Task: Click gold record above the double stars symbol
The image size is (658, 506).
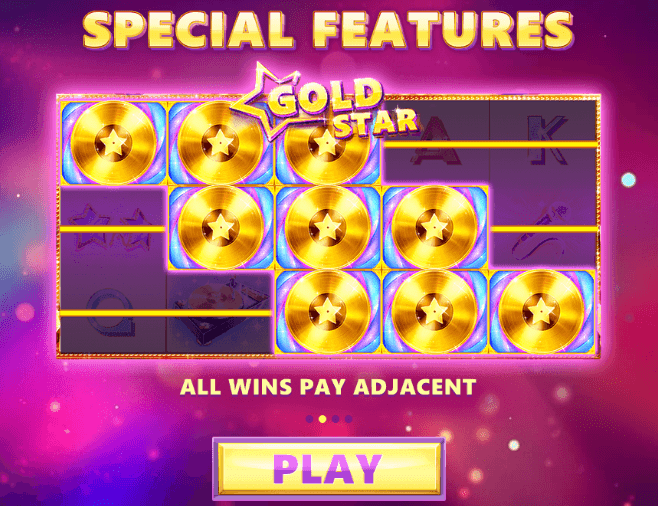Action: 113,143
